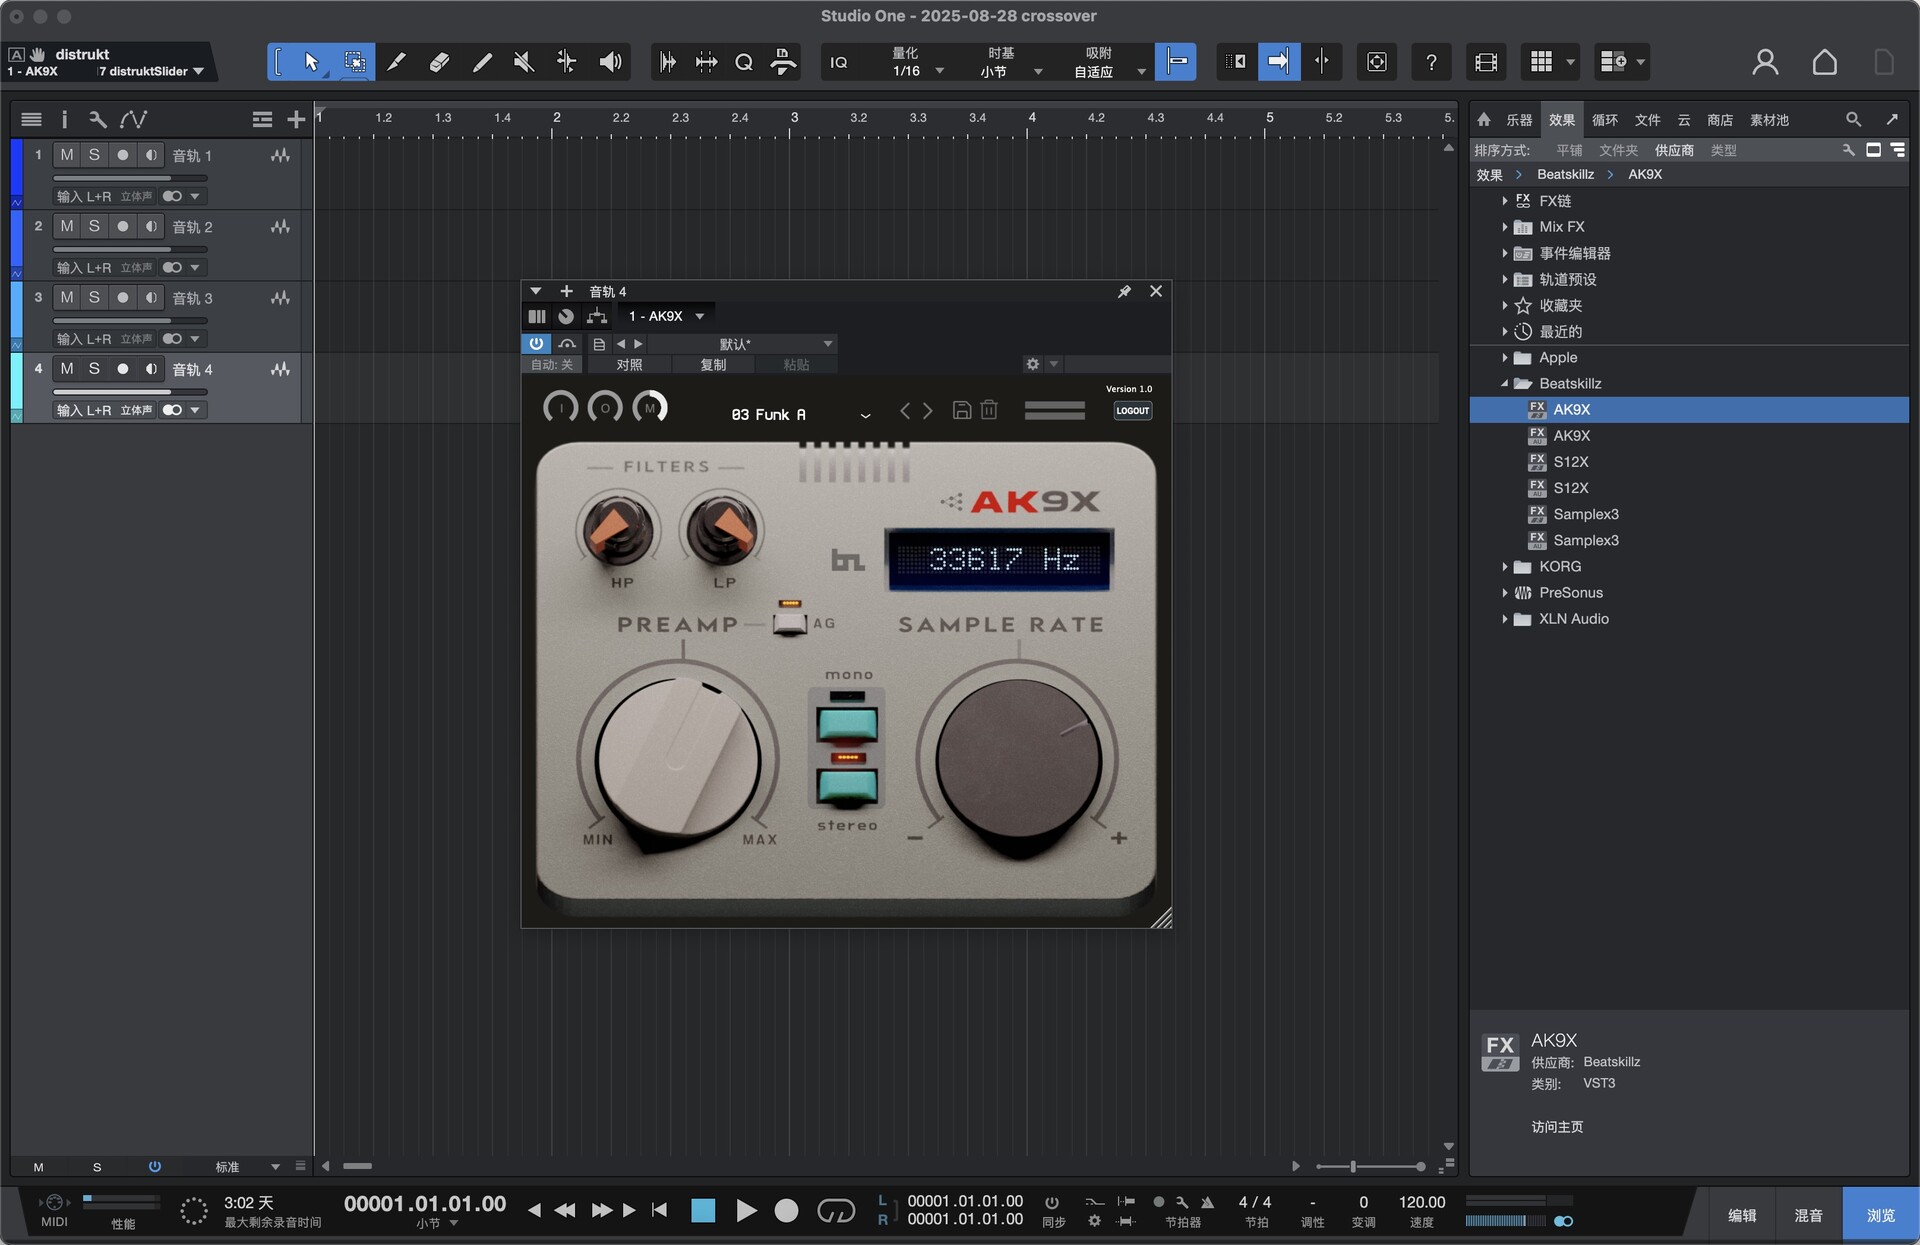Viewport: 1920px width, 1245px height.
Task: Arm record on track 音轨 3
Action: coord(122,297)
